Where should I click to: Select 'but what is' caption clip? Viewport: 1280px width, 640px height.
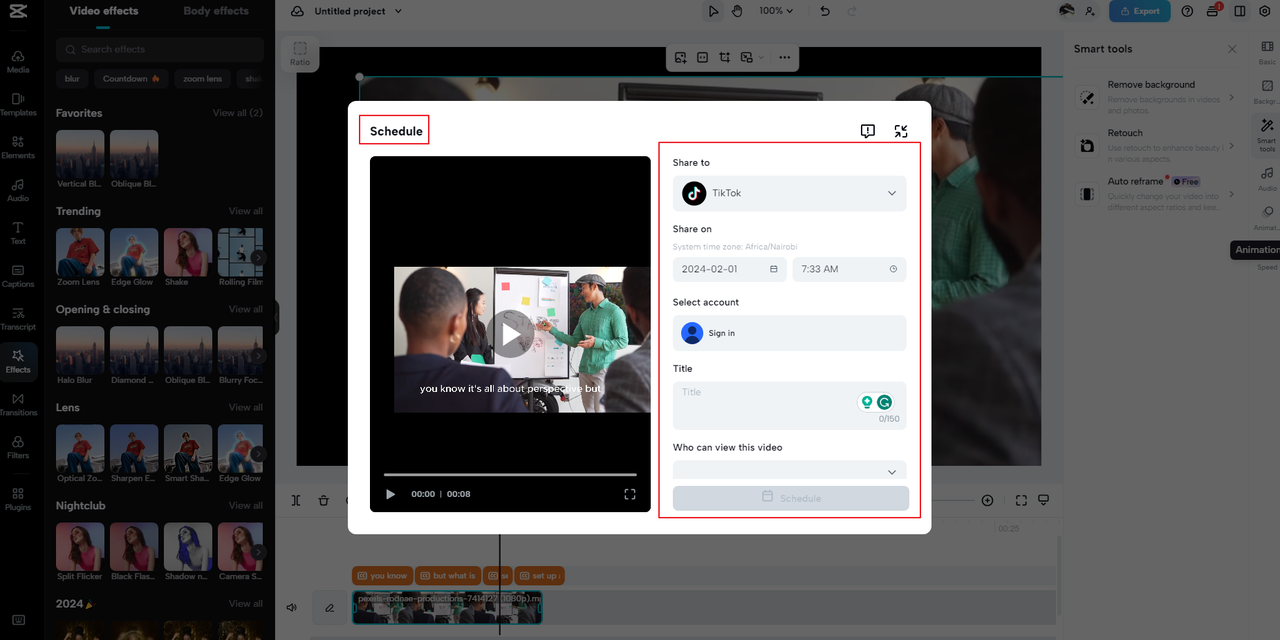tap(447, 576)
